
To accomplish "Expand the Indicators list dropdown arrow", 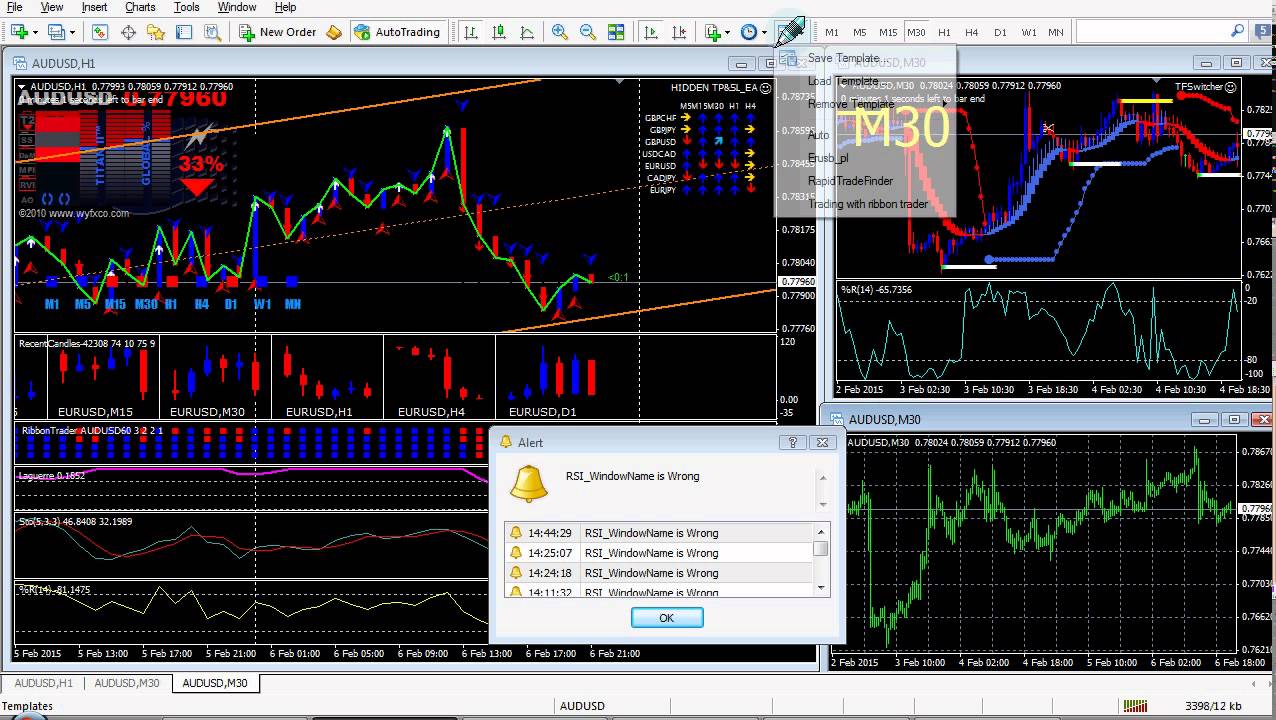I will [727, 32].
